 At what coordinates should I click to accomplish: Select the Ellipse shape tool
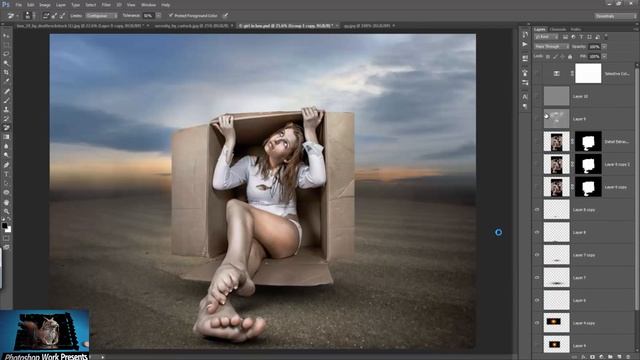[x=6, y=192]
